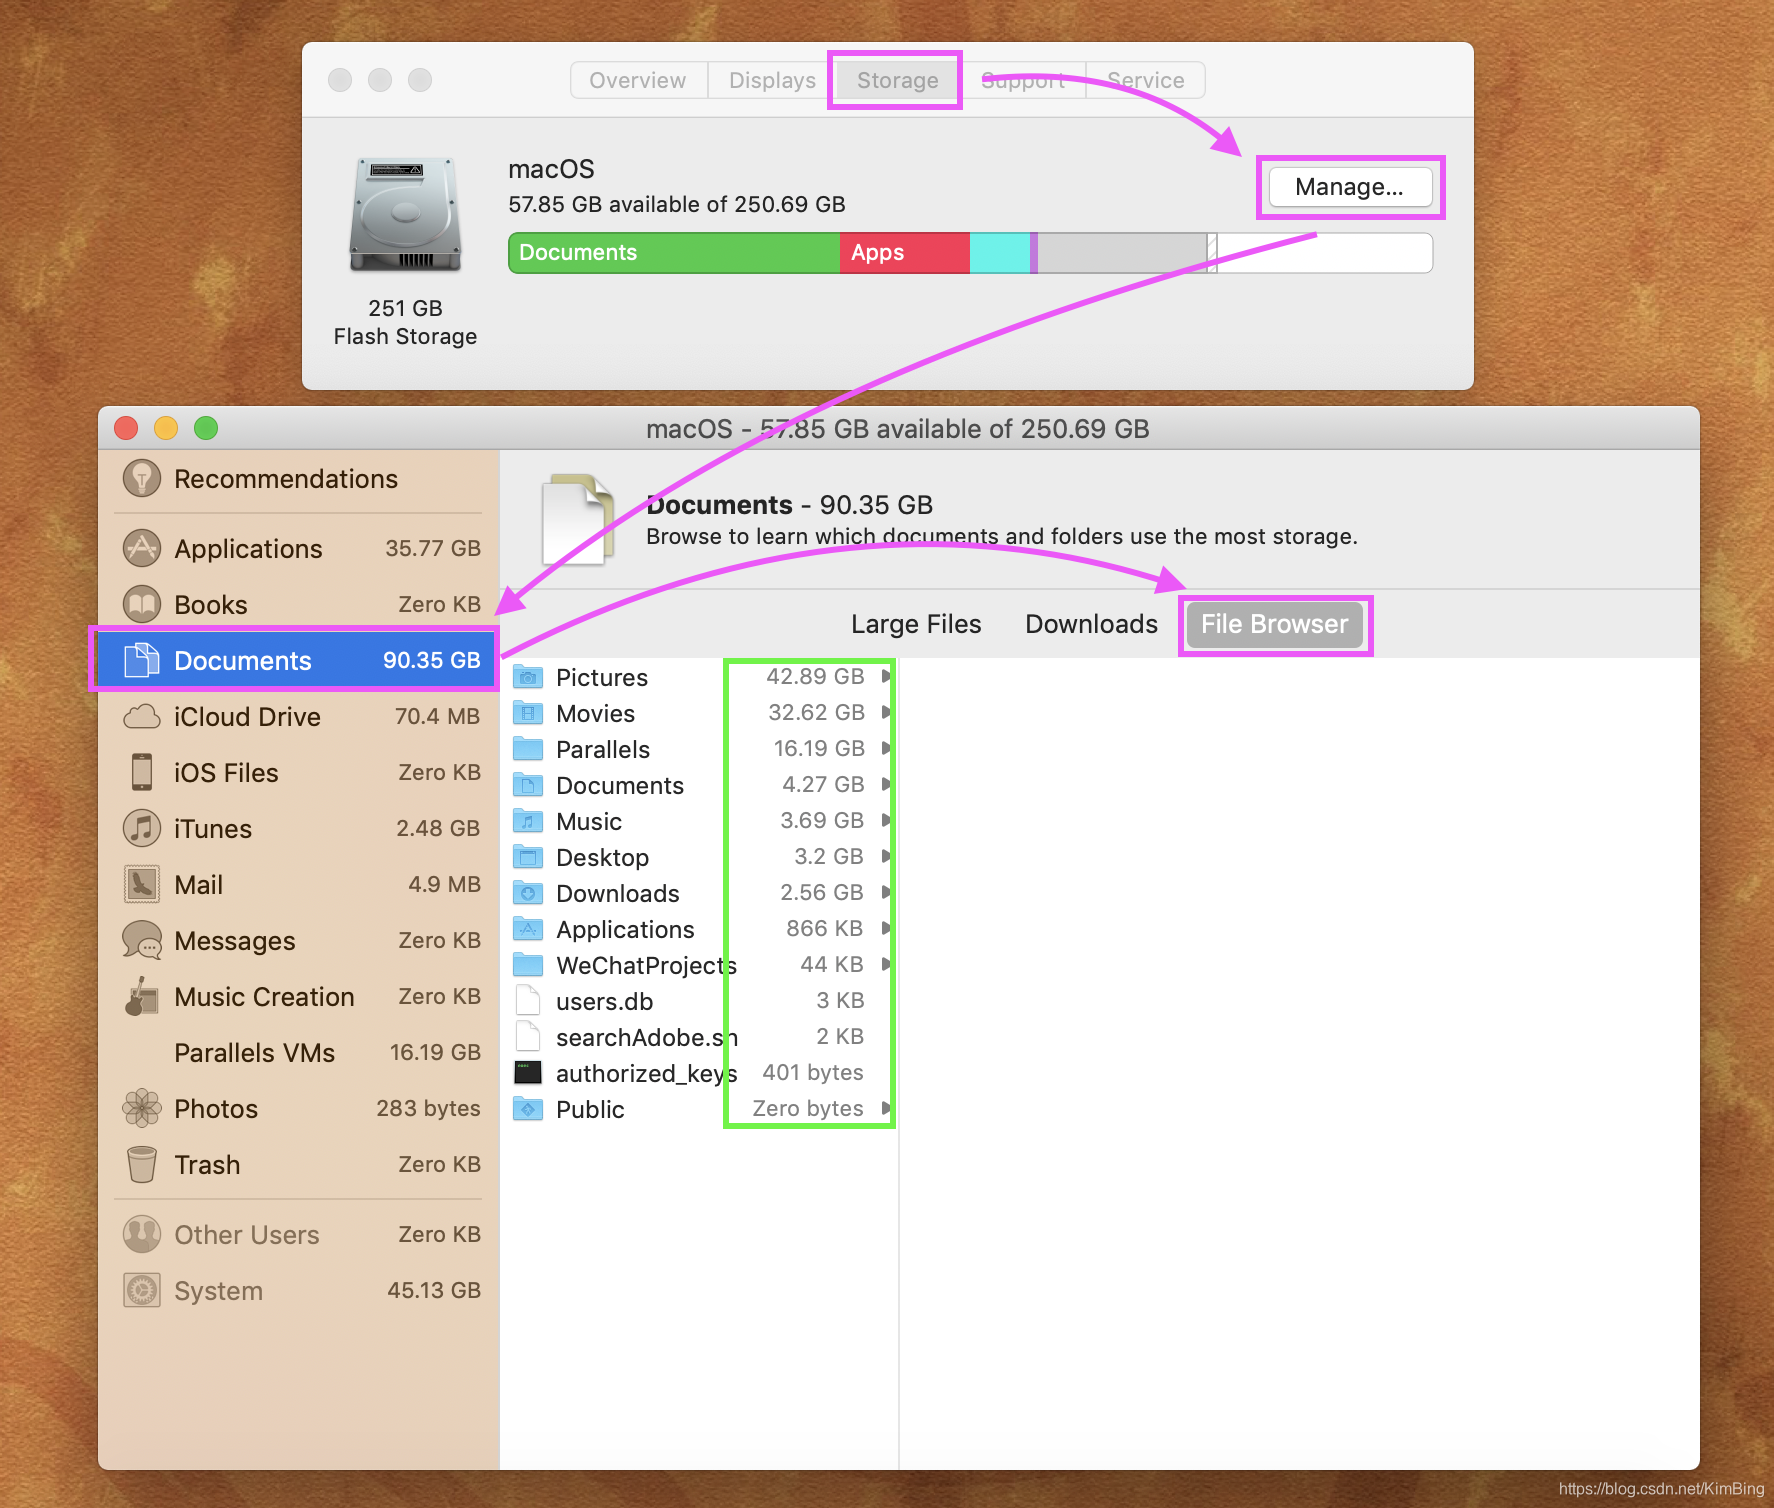The height and width of the screenshot is (1508, 1774).
Task: Switch to the Displays tab
Action: [772, 80]
